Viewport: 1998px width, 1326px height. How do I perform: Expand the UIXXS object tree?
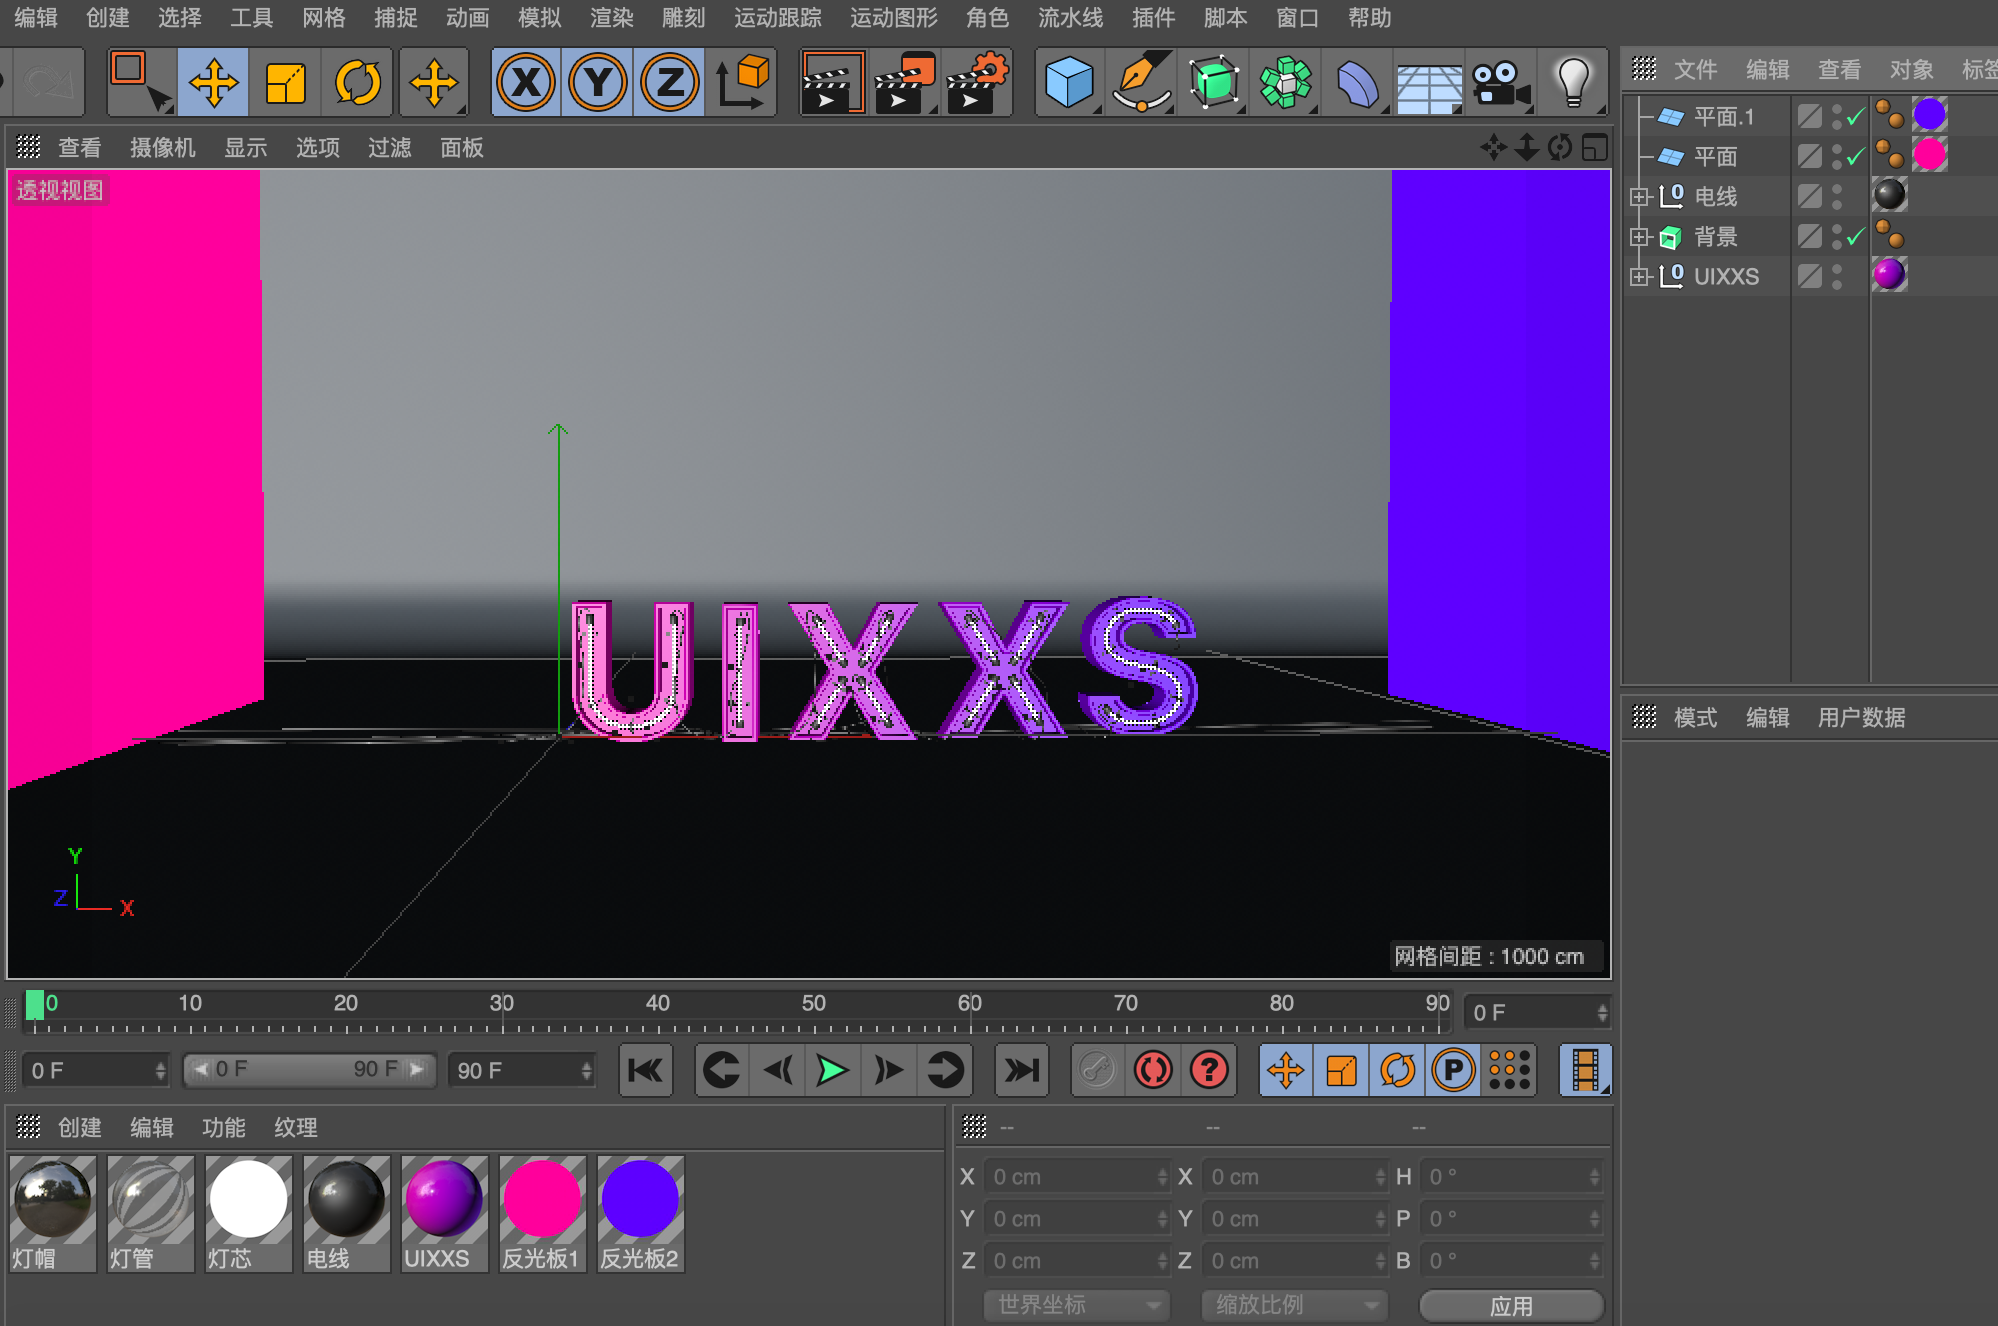coord(1638,277)
